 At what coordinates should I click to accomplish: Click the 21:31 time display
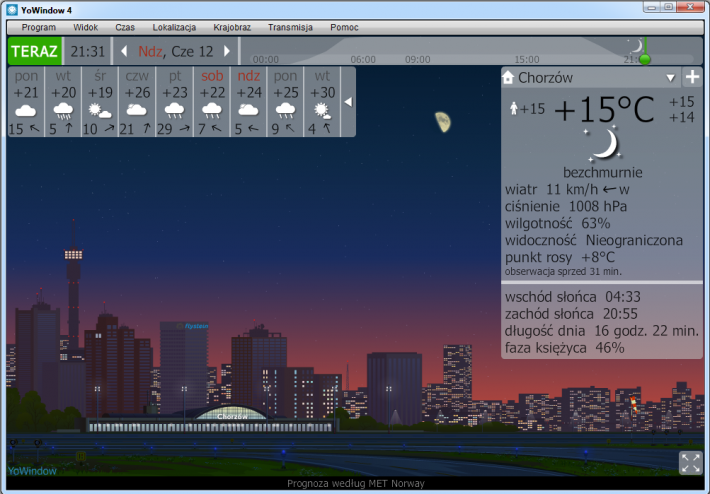coord(87,51)
